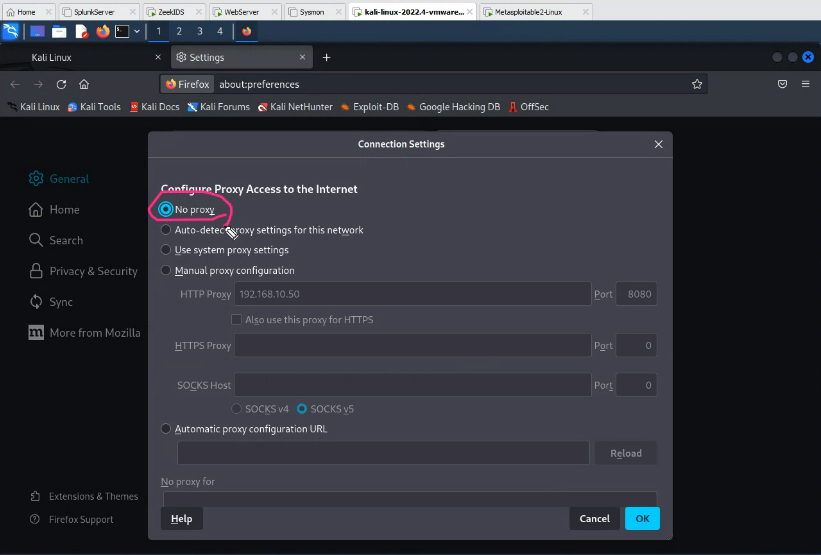
Task: Click the Reload button
Action: 626,453
